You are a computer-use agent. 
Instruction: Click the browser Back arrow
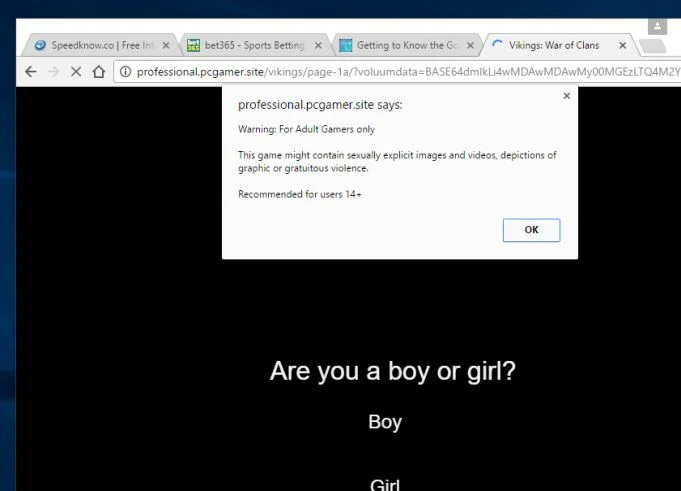pos(30,72)
